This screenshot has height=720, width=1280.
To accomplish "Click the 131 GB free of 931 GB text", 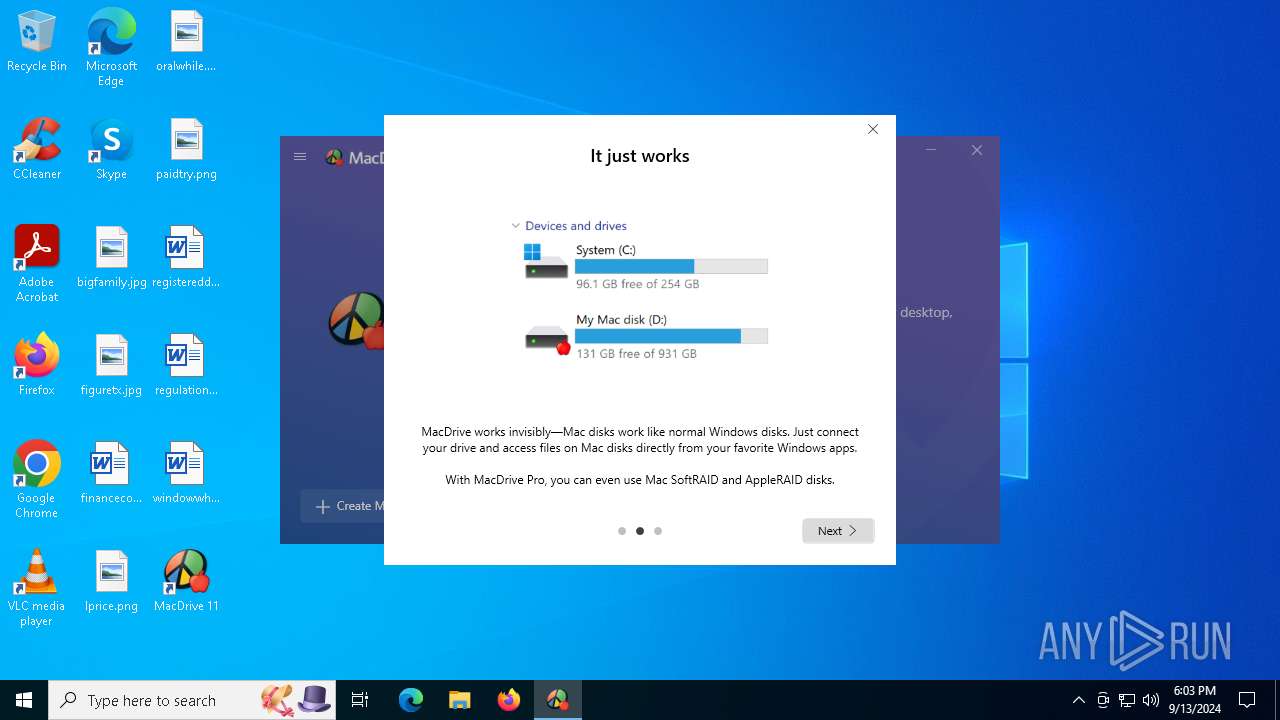I will 636,354.
